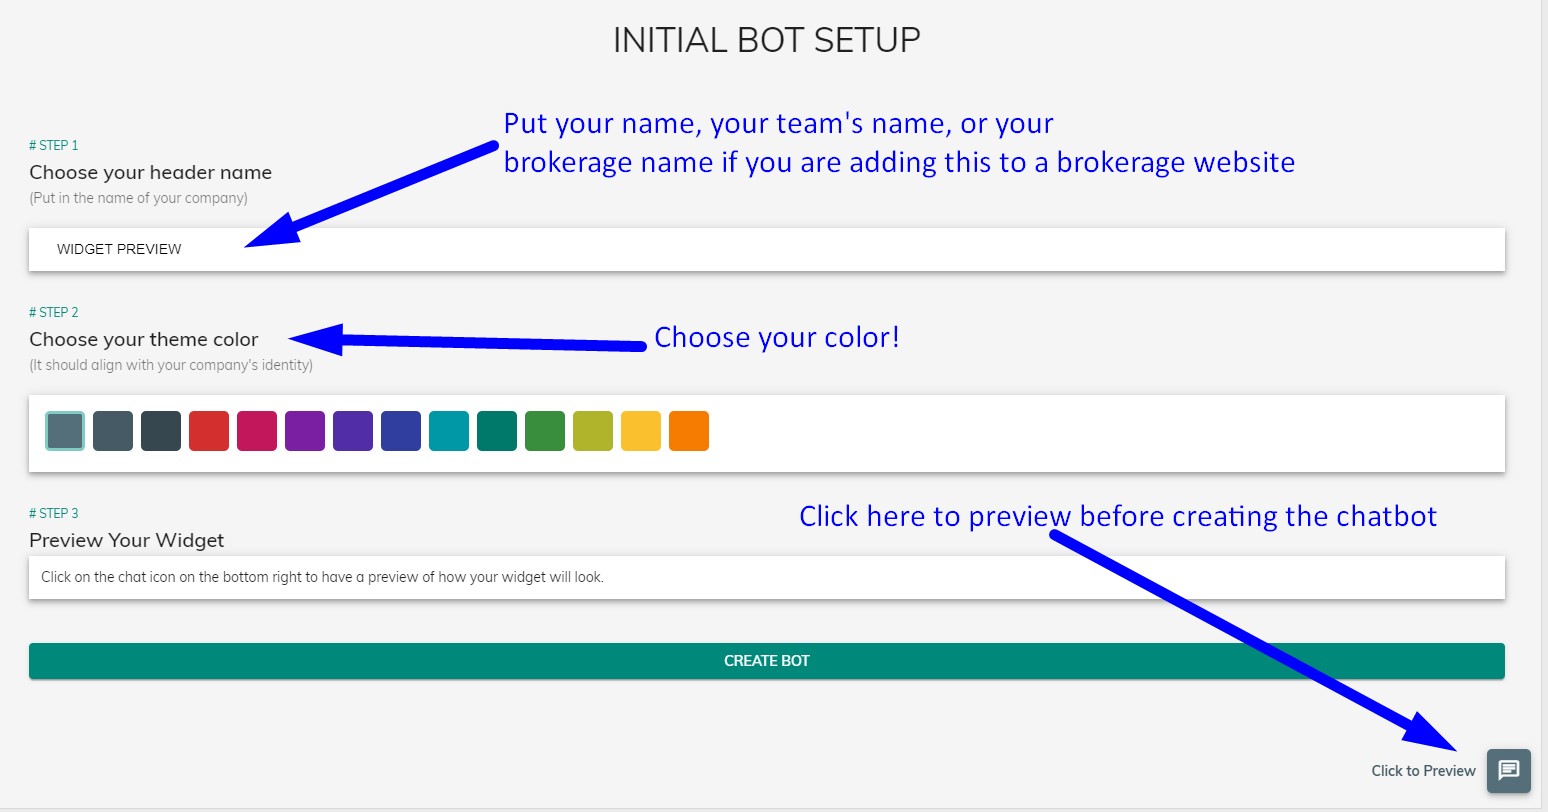Pick the orange theme color swatch
Viewport: 1548px width, 812px height.
pos(689,431)
